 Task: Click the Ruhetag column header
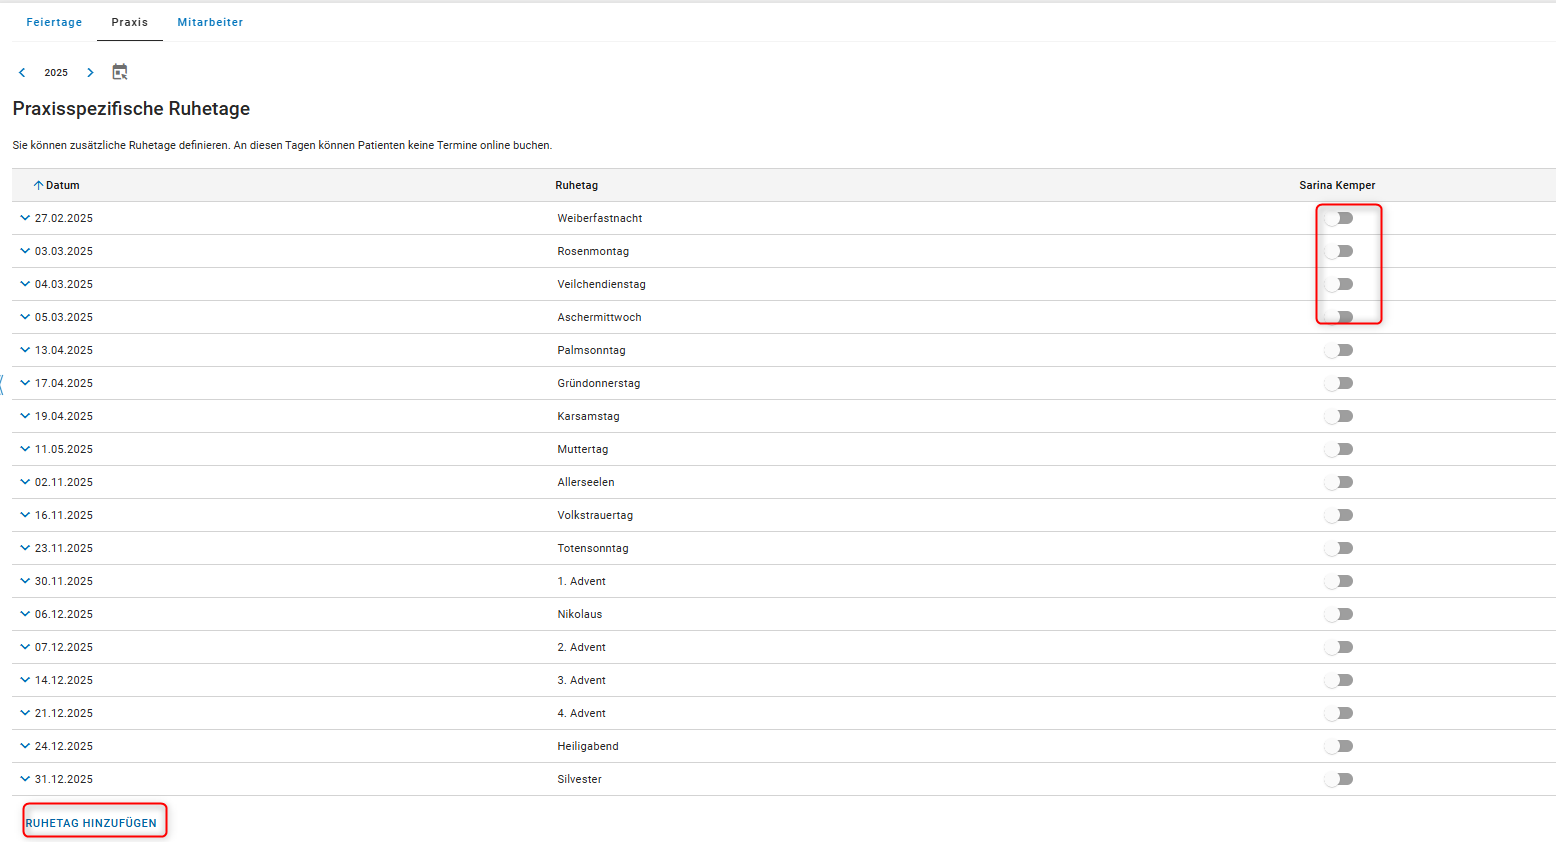577,185
